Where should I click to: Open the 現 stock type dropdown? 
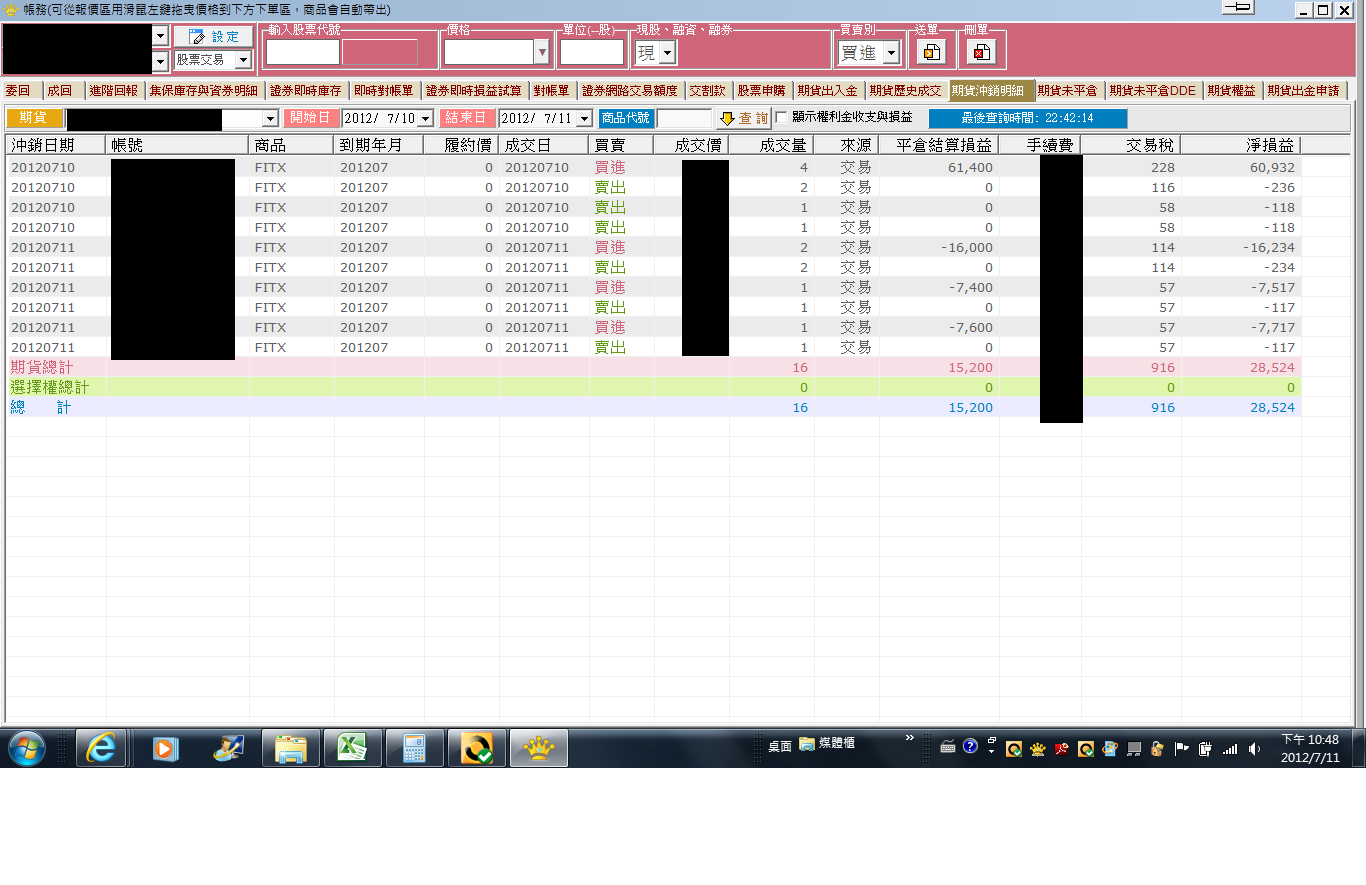point(668,53)
